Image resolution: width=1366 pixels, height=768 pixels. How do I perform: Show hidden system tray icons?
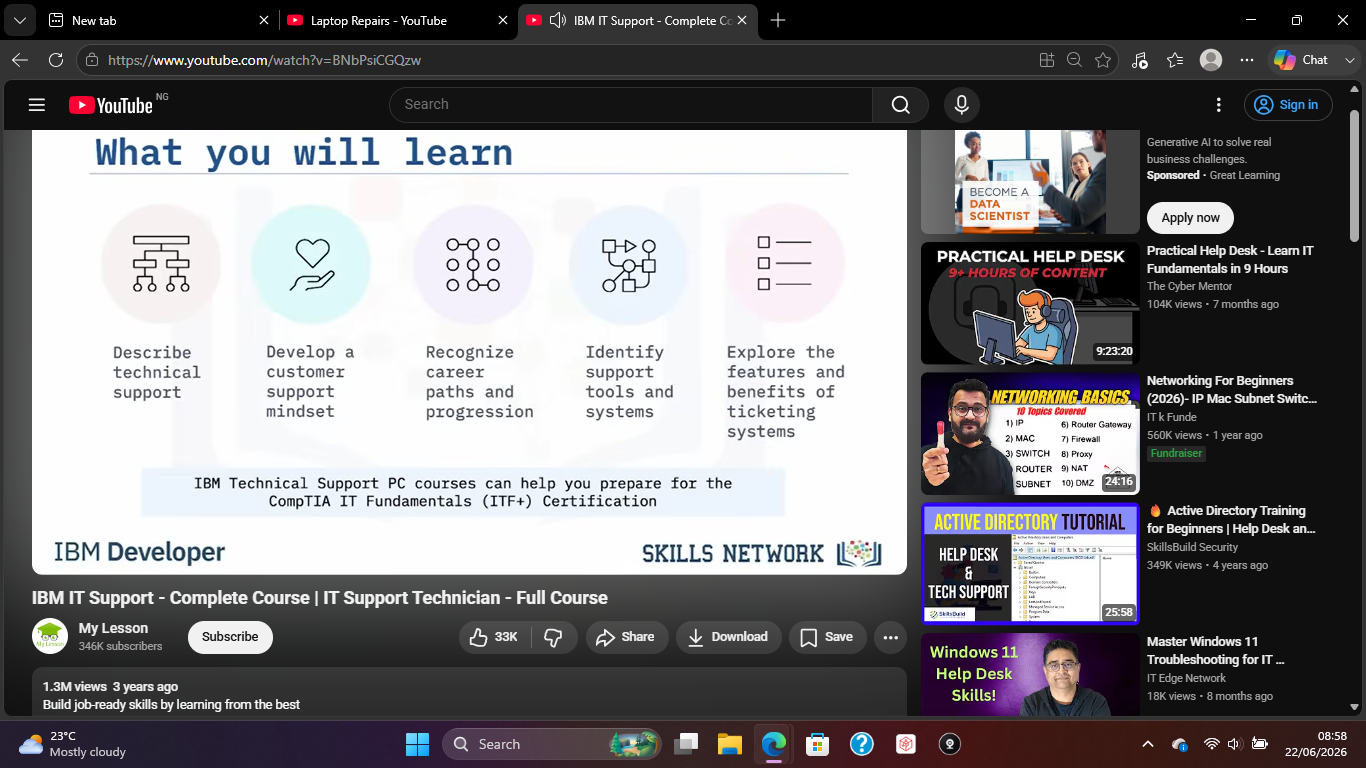tap(1148, 744)
